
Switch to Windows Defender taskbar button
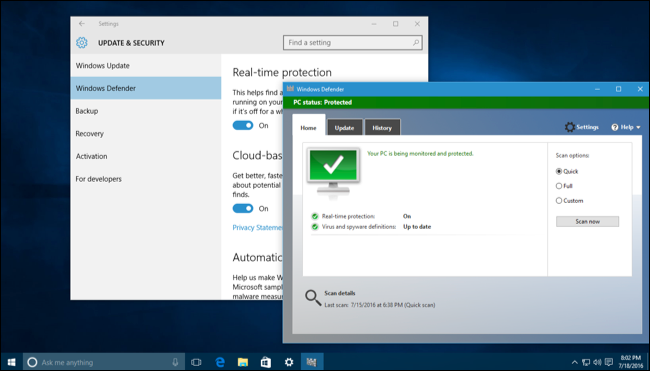(x=312, y=362)
